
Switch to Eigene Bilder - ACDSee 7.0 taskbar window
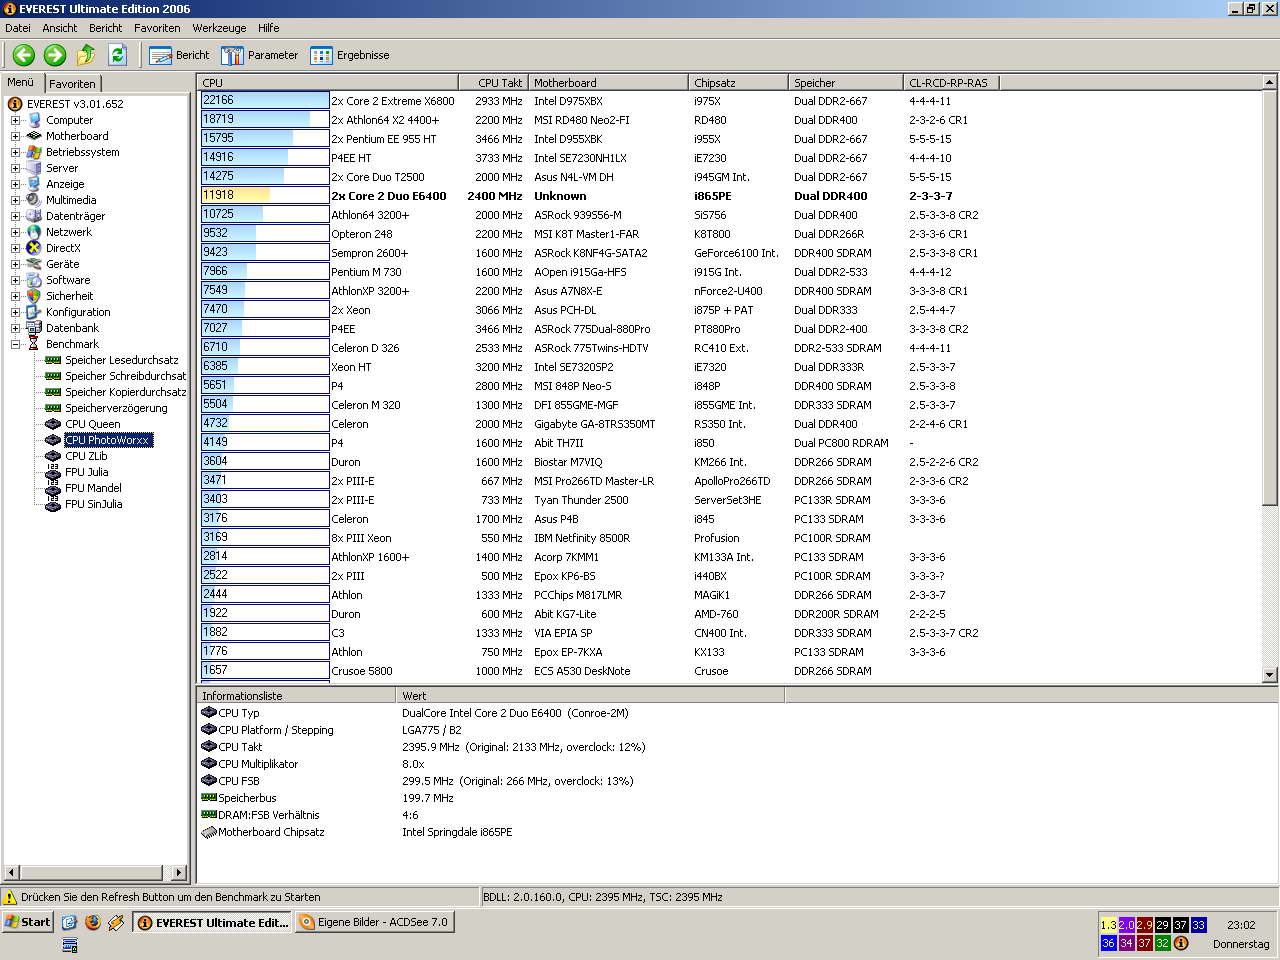[375, 922]
